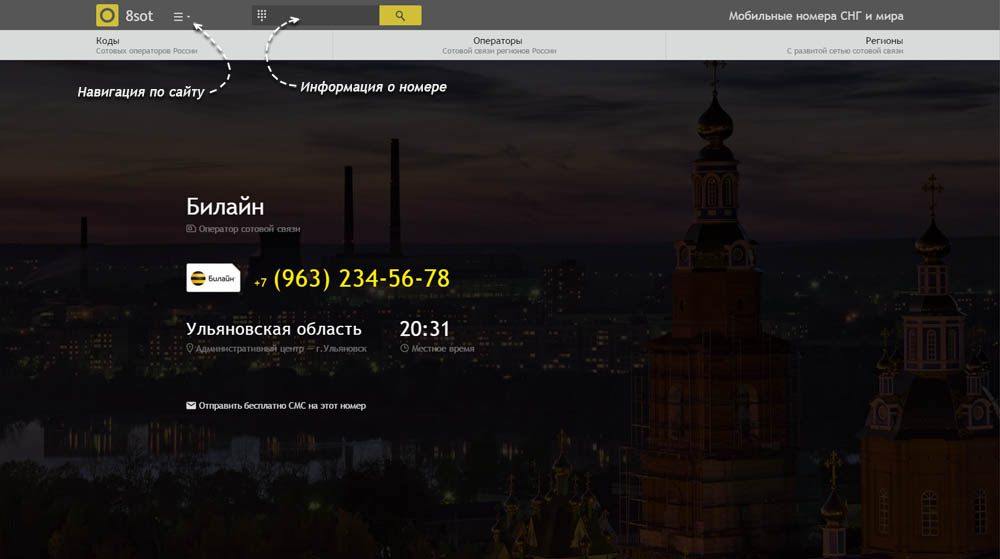Click the dial pad icon in the search field
This screenshot has height=559, width=1000.
tap(261, 15)
